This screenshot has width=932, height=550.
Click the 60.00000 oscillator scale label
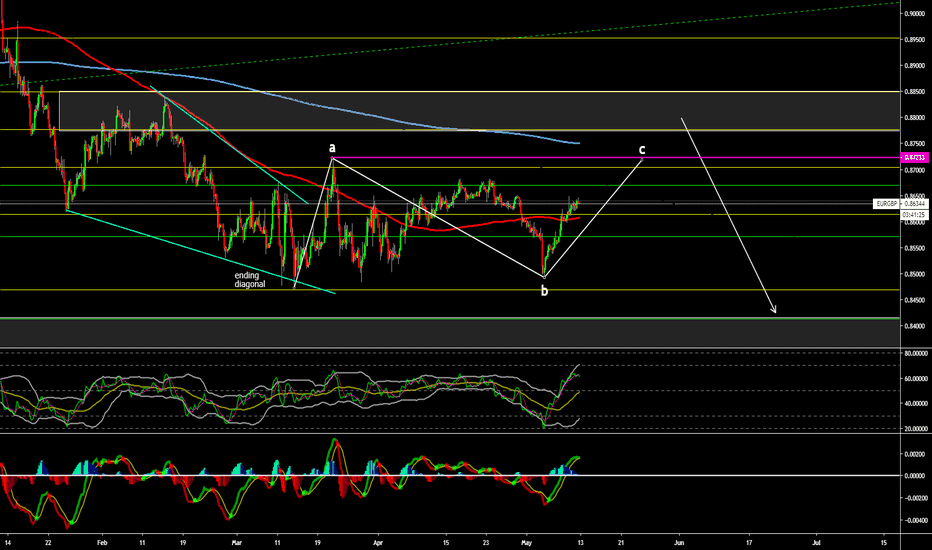pos(915,378)
